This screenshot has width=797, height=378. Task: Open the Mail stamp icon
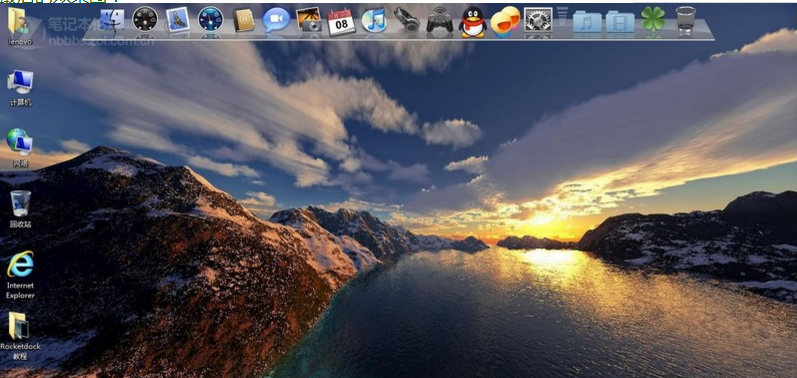(178, 20)
